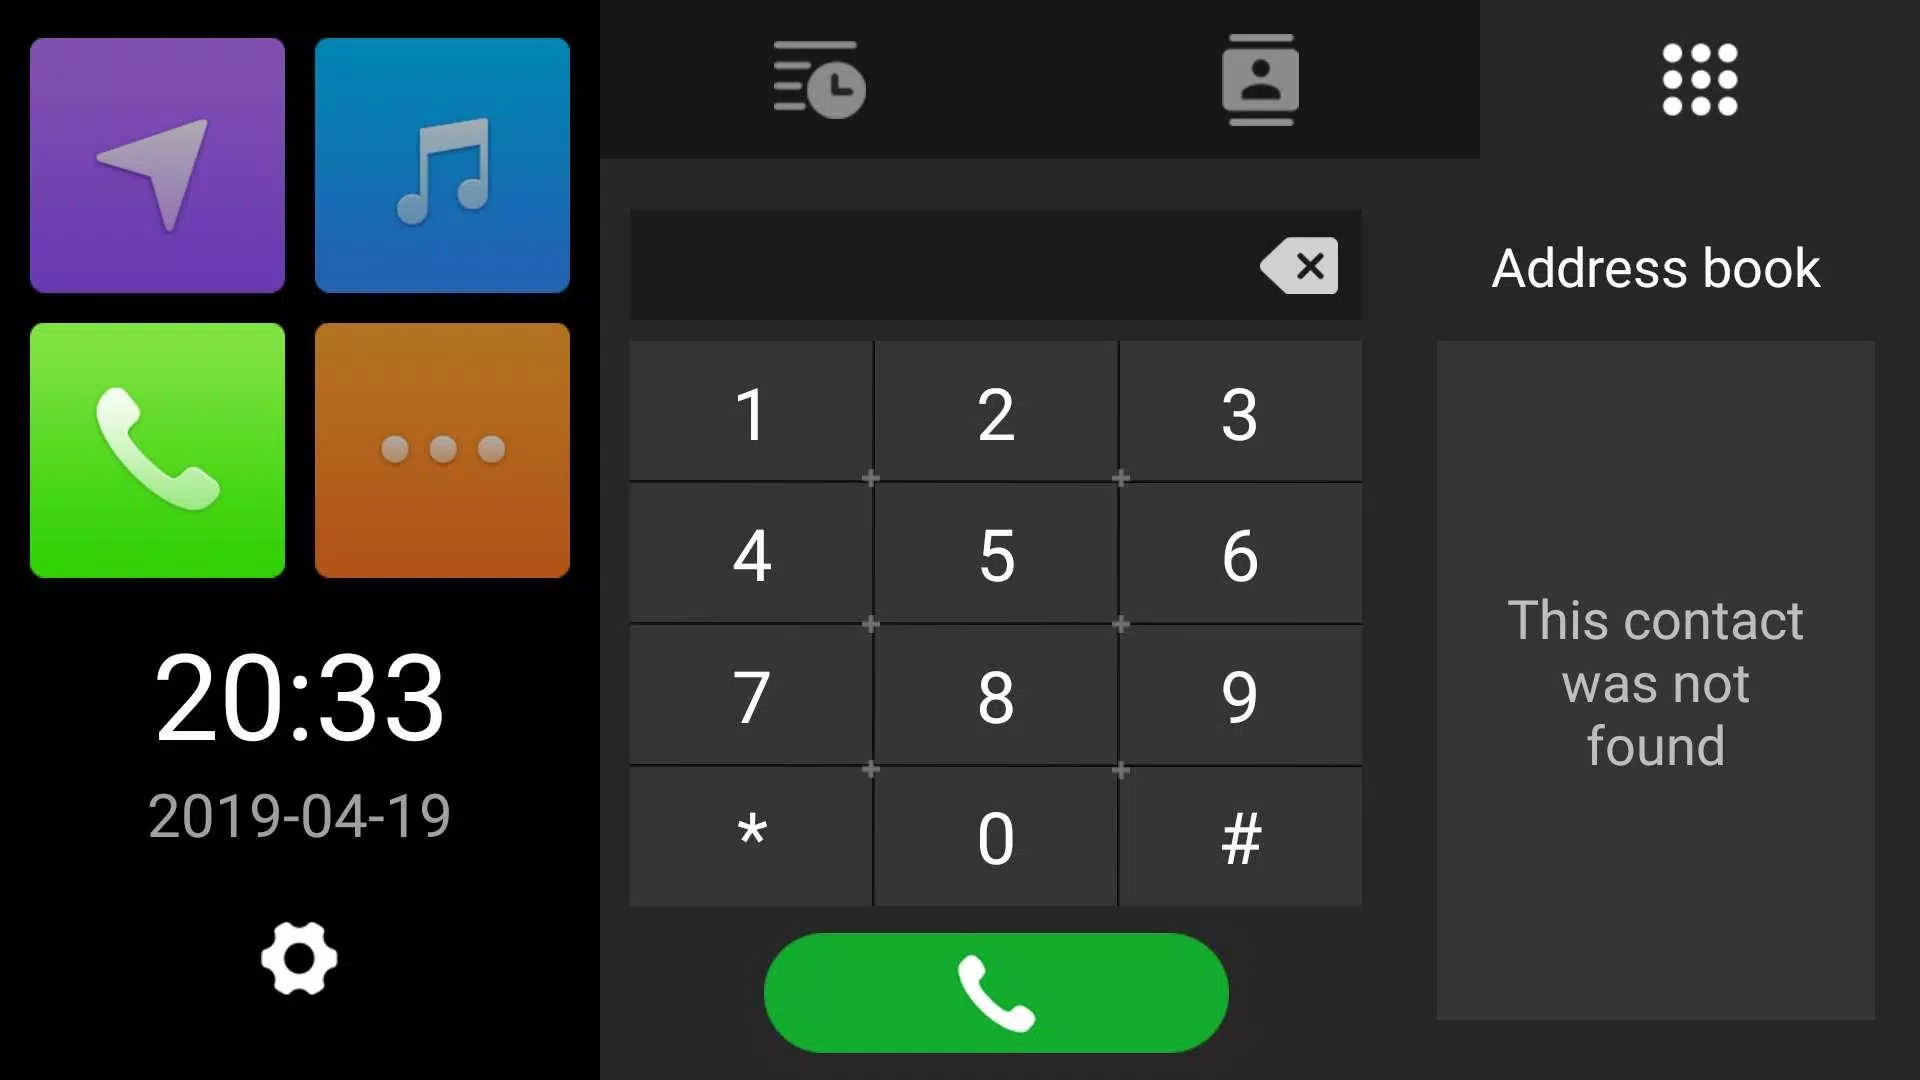Tap digit 2 on keypad
Image resolution: width=1920 pixels, height=1080 pixels.
[x=996, y=415]
